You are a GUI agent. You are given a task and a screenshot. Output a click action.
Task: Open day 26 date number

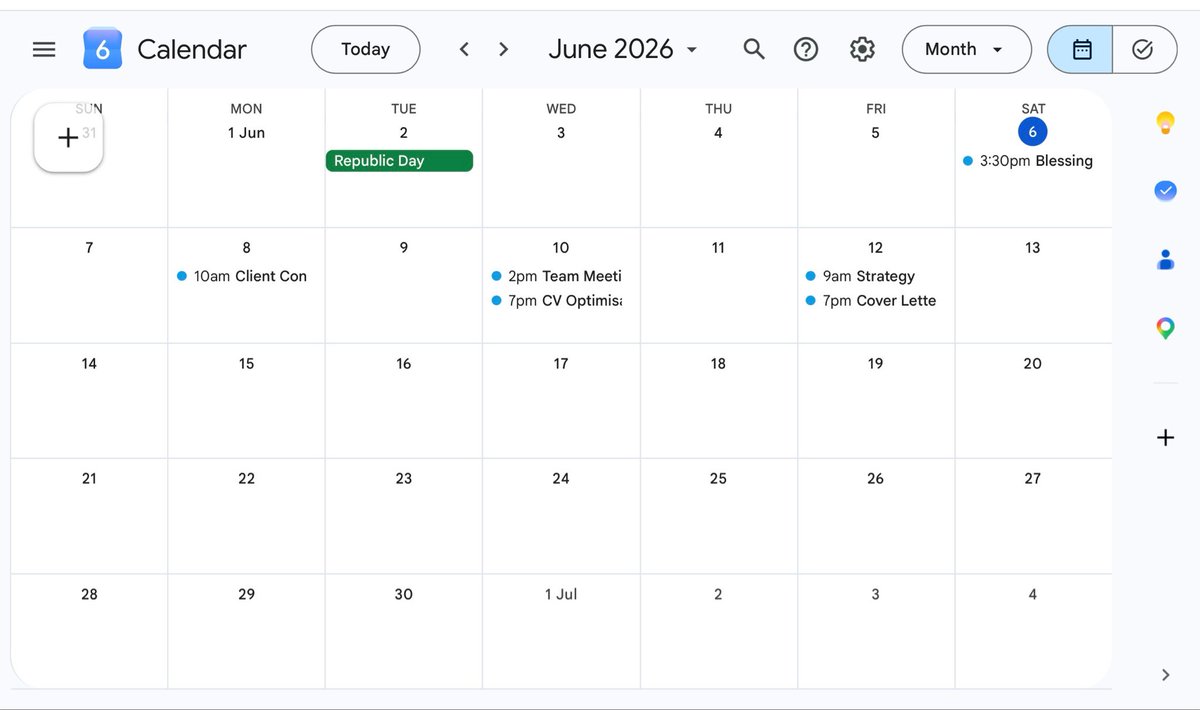point(875,479)
